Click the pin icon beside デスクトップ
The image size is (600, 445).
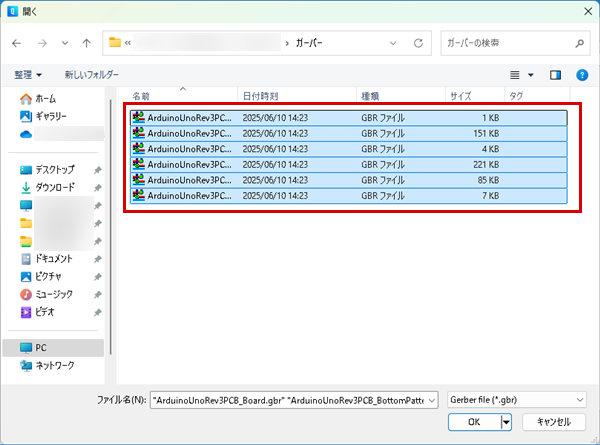click(x=98, y=170)
